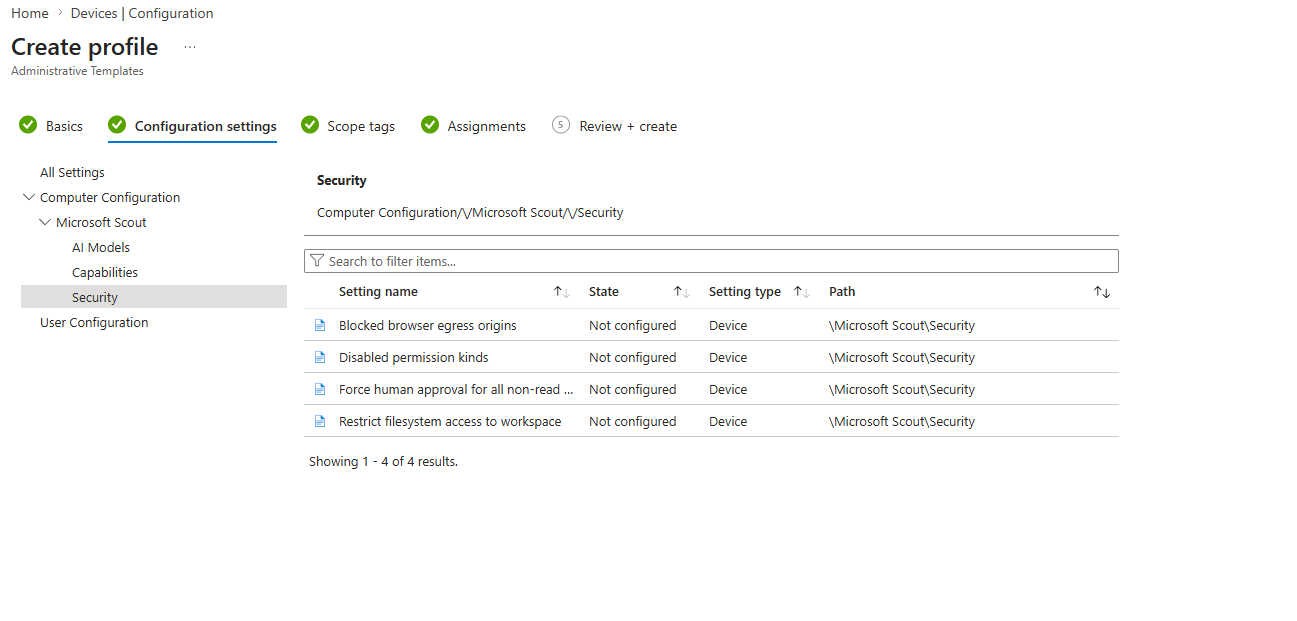The image size is (1297, 621).
Task: Open Blocked browser egress origins setting
Action: (x=428, y=326)
